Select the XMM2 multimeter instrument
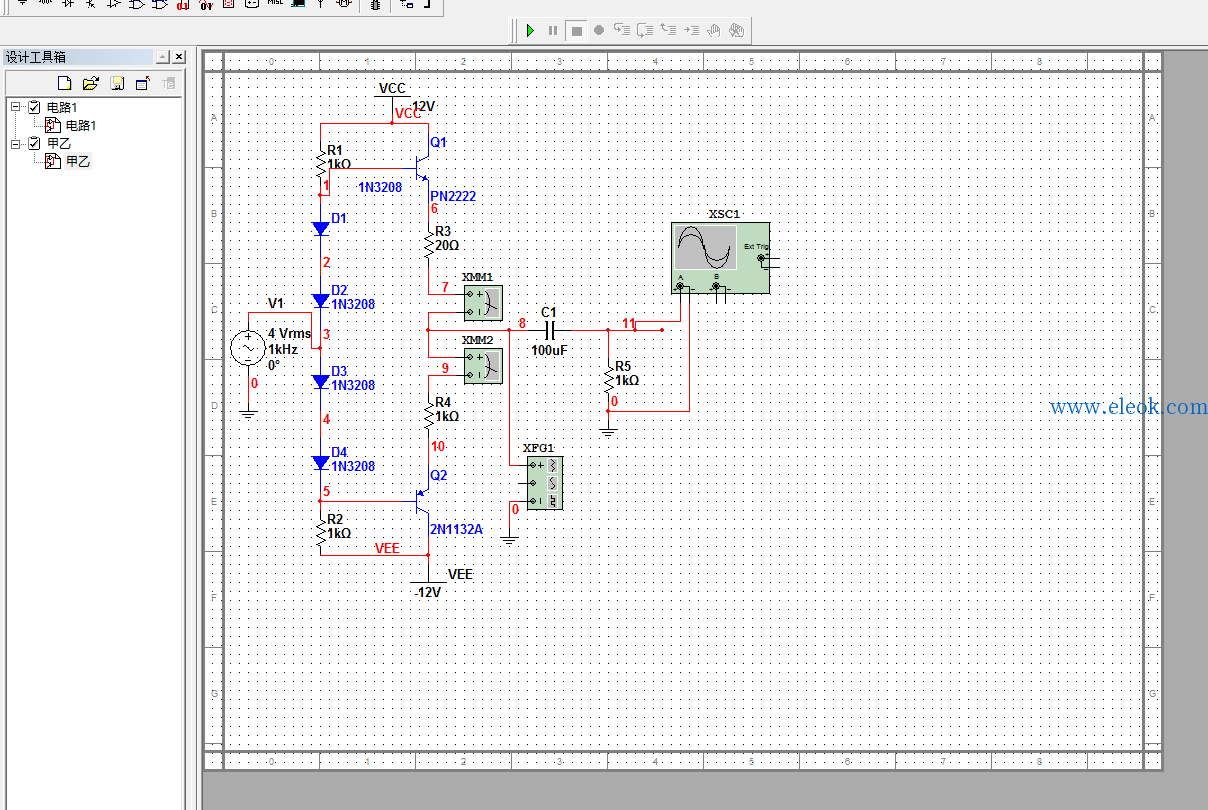The height and width of the screenshot is (810, 1208). [482, 366]
